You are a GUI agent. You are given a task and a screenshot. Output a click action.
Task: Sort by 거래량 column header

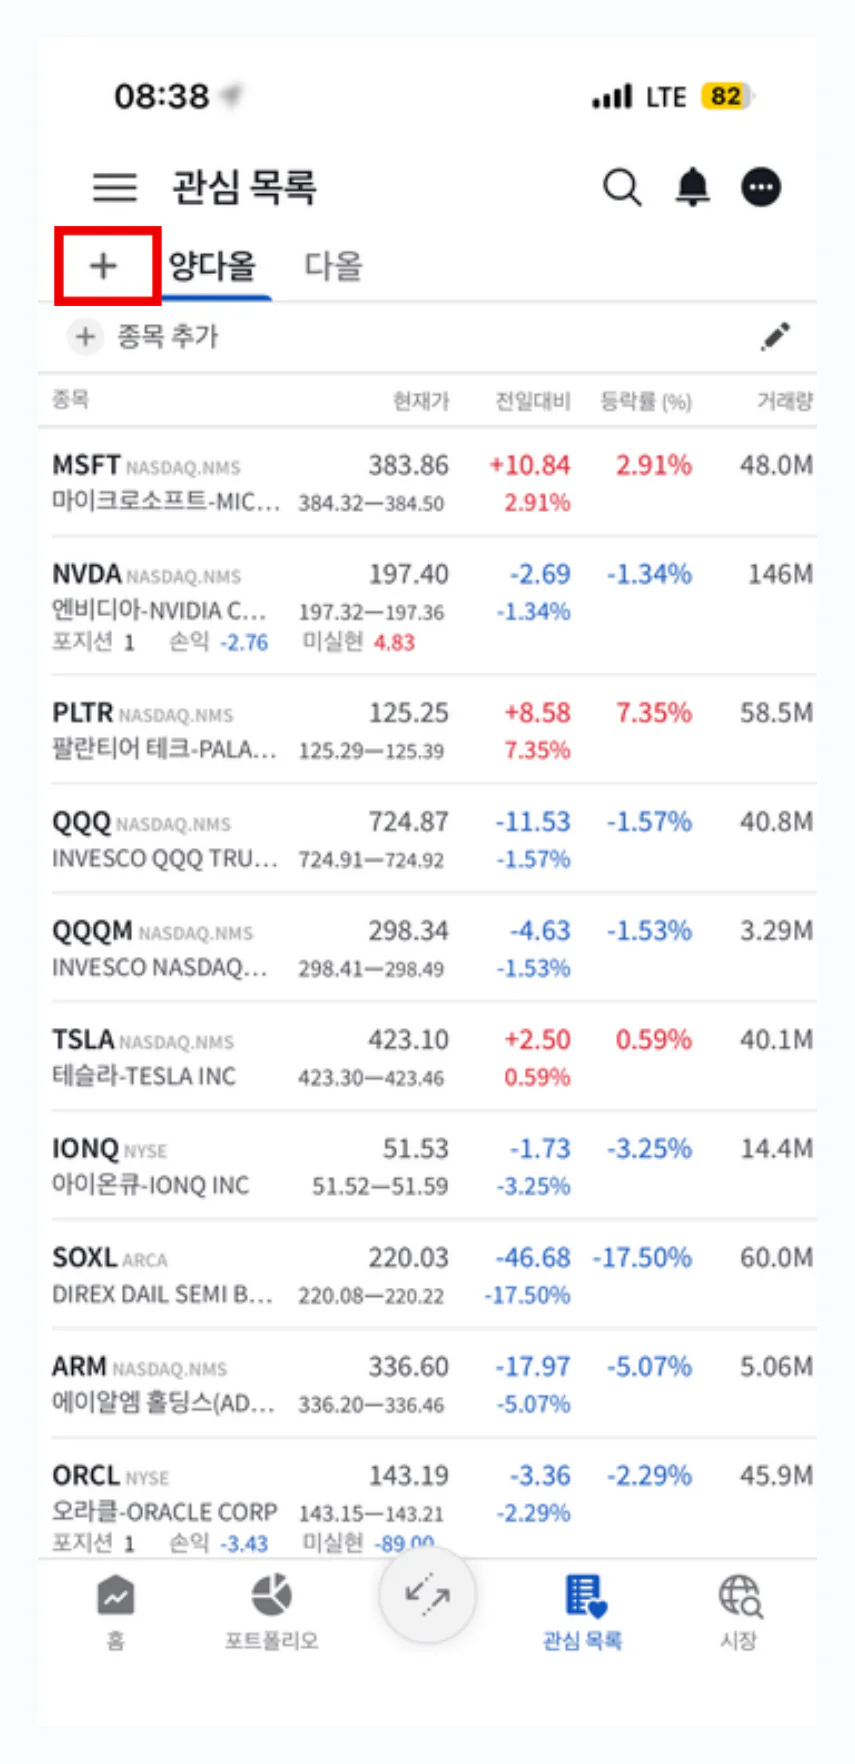click(x=784, y=401)
